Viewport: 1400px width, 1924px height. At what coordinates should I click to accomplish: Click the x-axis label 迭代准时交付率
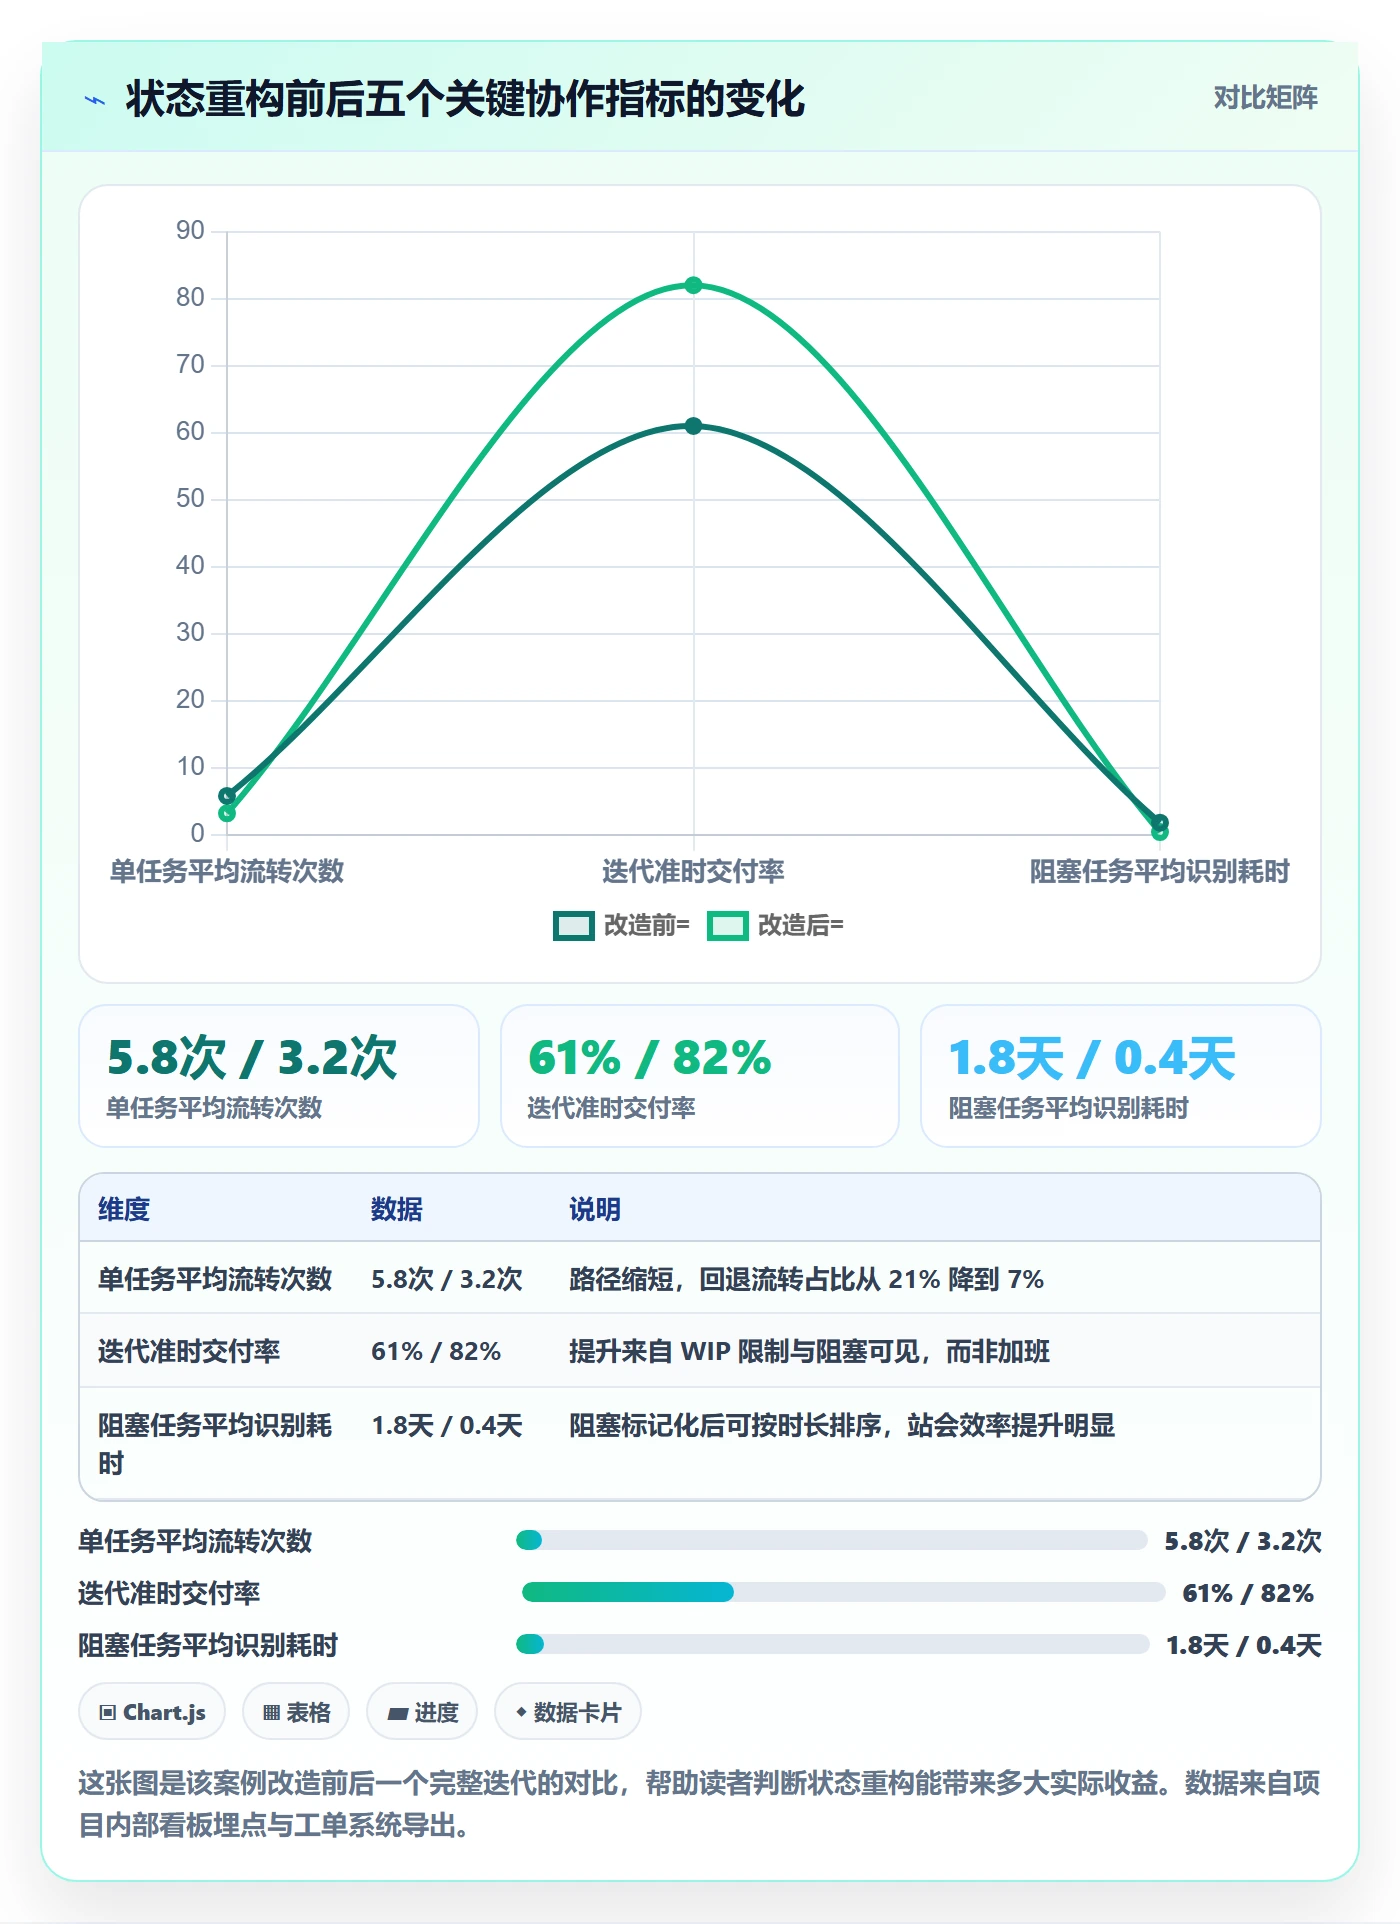pos(693,871)
